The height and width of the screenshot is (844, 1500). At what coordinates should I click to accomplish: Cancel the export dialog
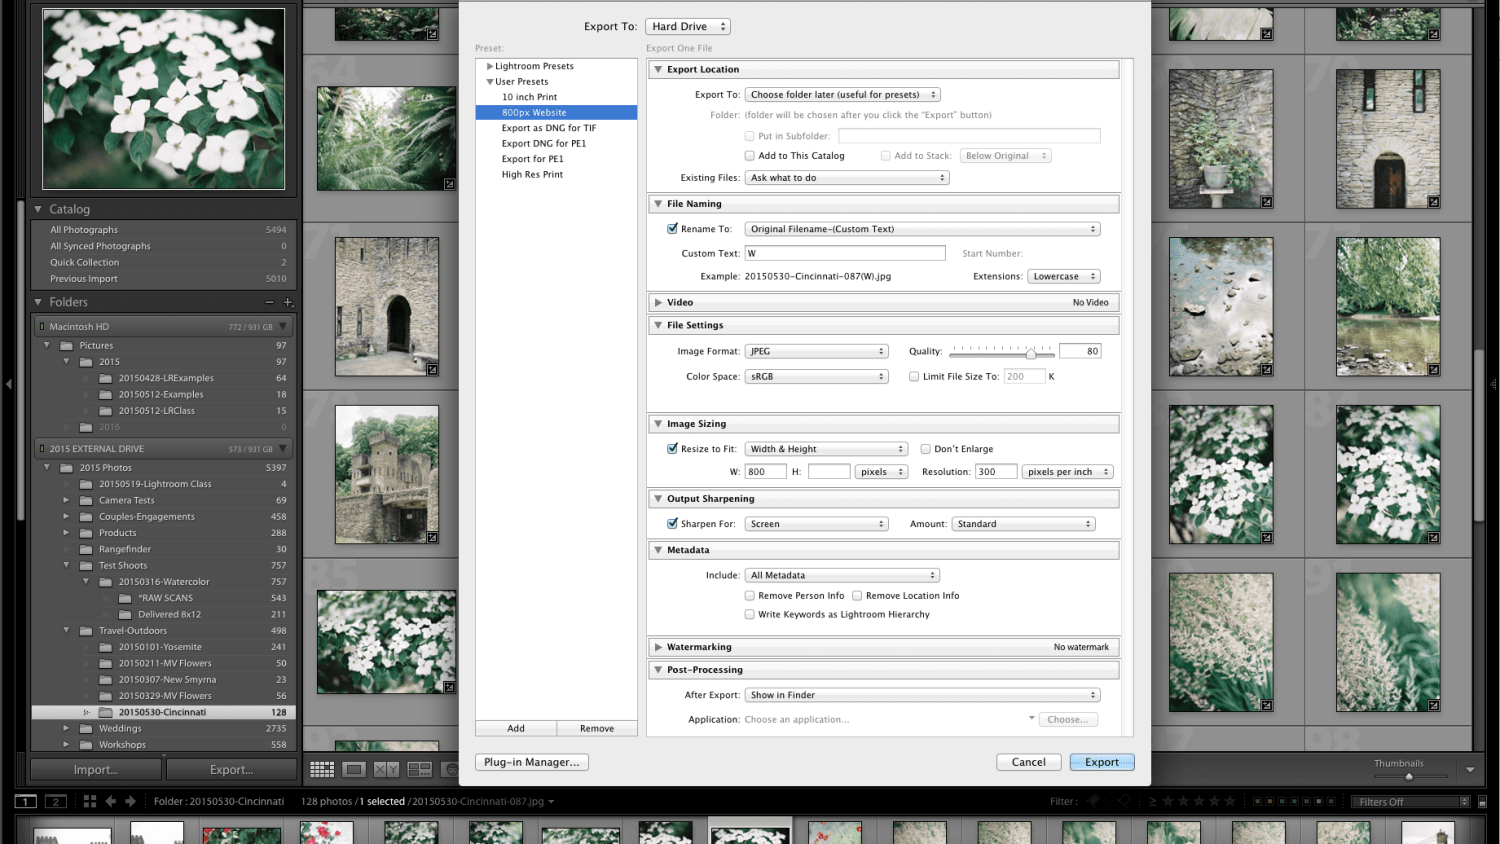click(1029, 762)
